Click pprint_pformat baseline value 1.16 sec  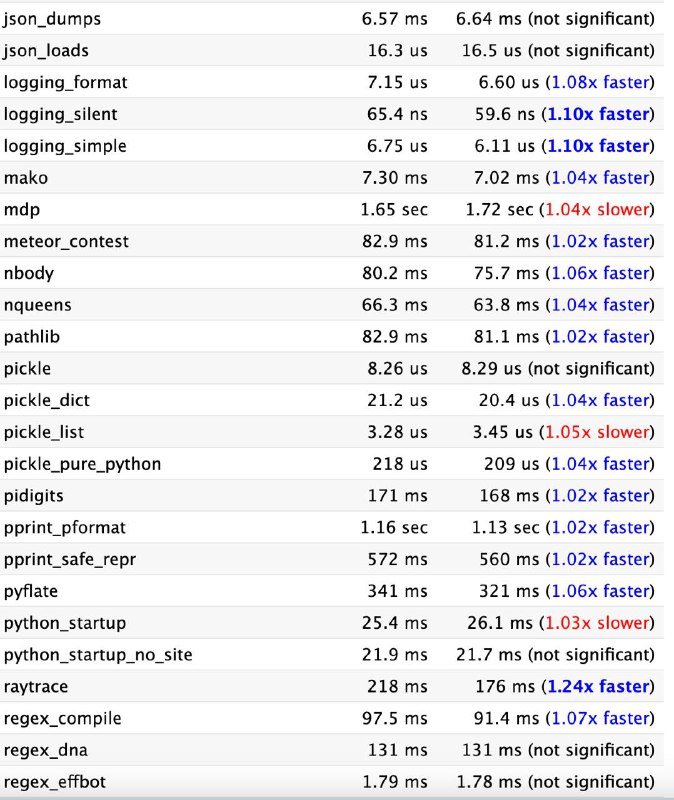point(394,528)
